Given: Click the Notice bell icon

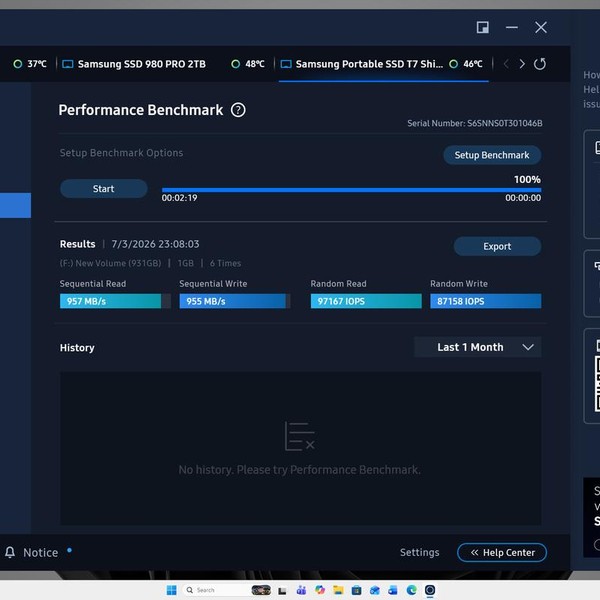Looking at the screenshot, I should click(10, 552).
